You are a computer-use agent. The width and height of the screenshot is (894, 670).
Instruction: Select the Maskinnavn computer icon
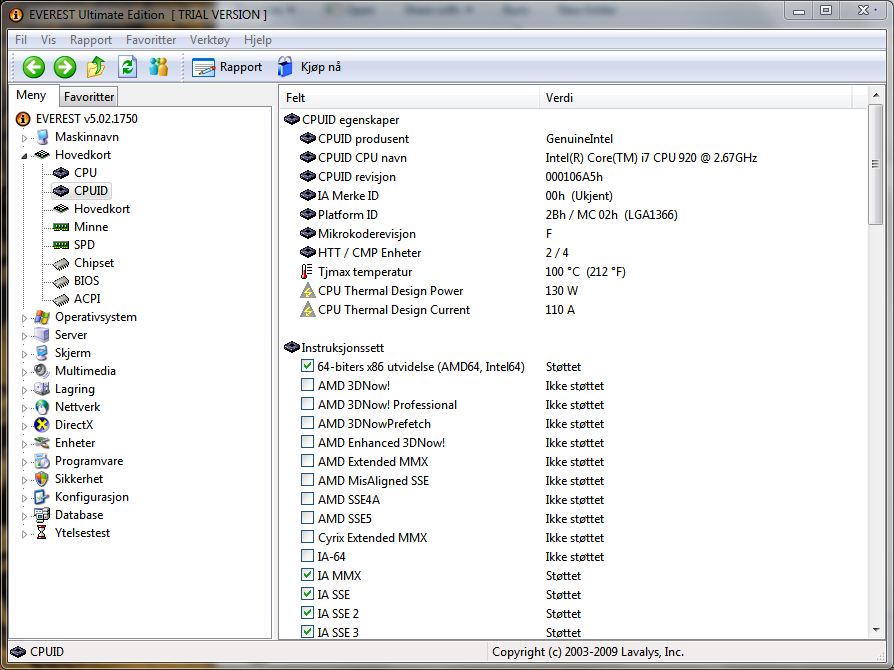tap(42, 137)
